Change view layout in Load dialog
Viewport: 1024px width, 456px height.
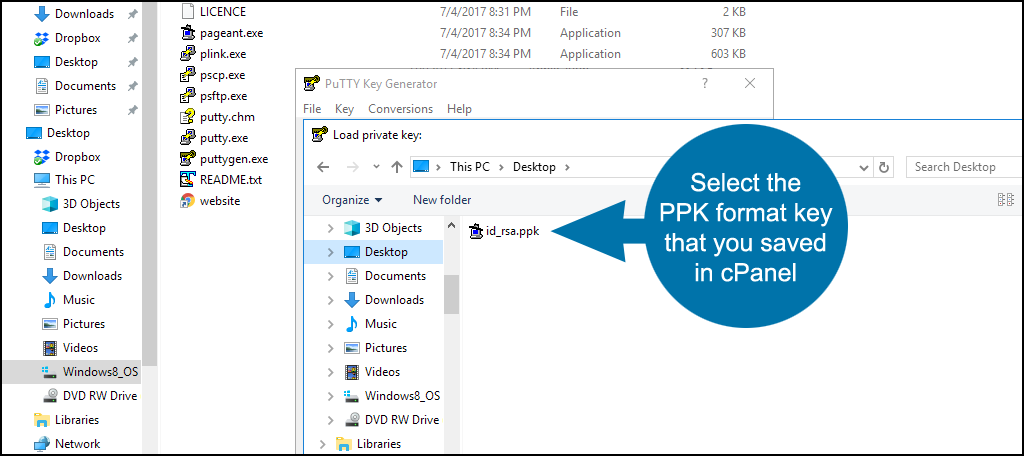(x=1006, y=200)
